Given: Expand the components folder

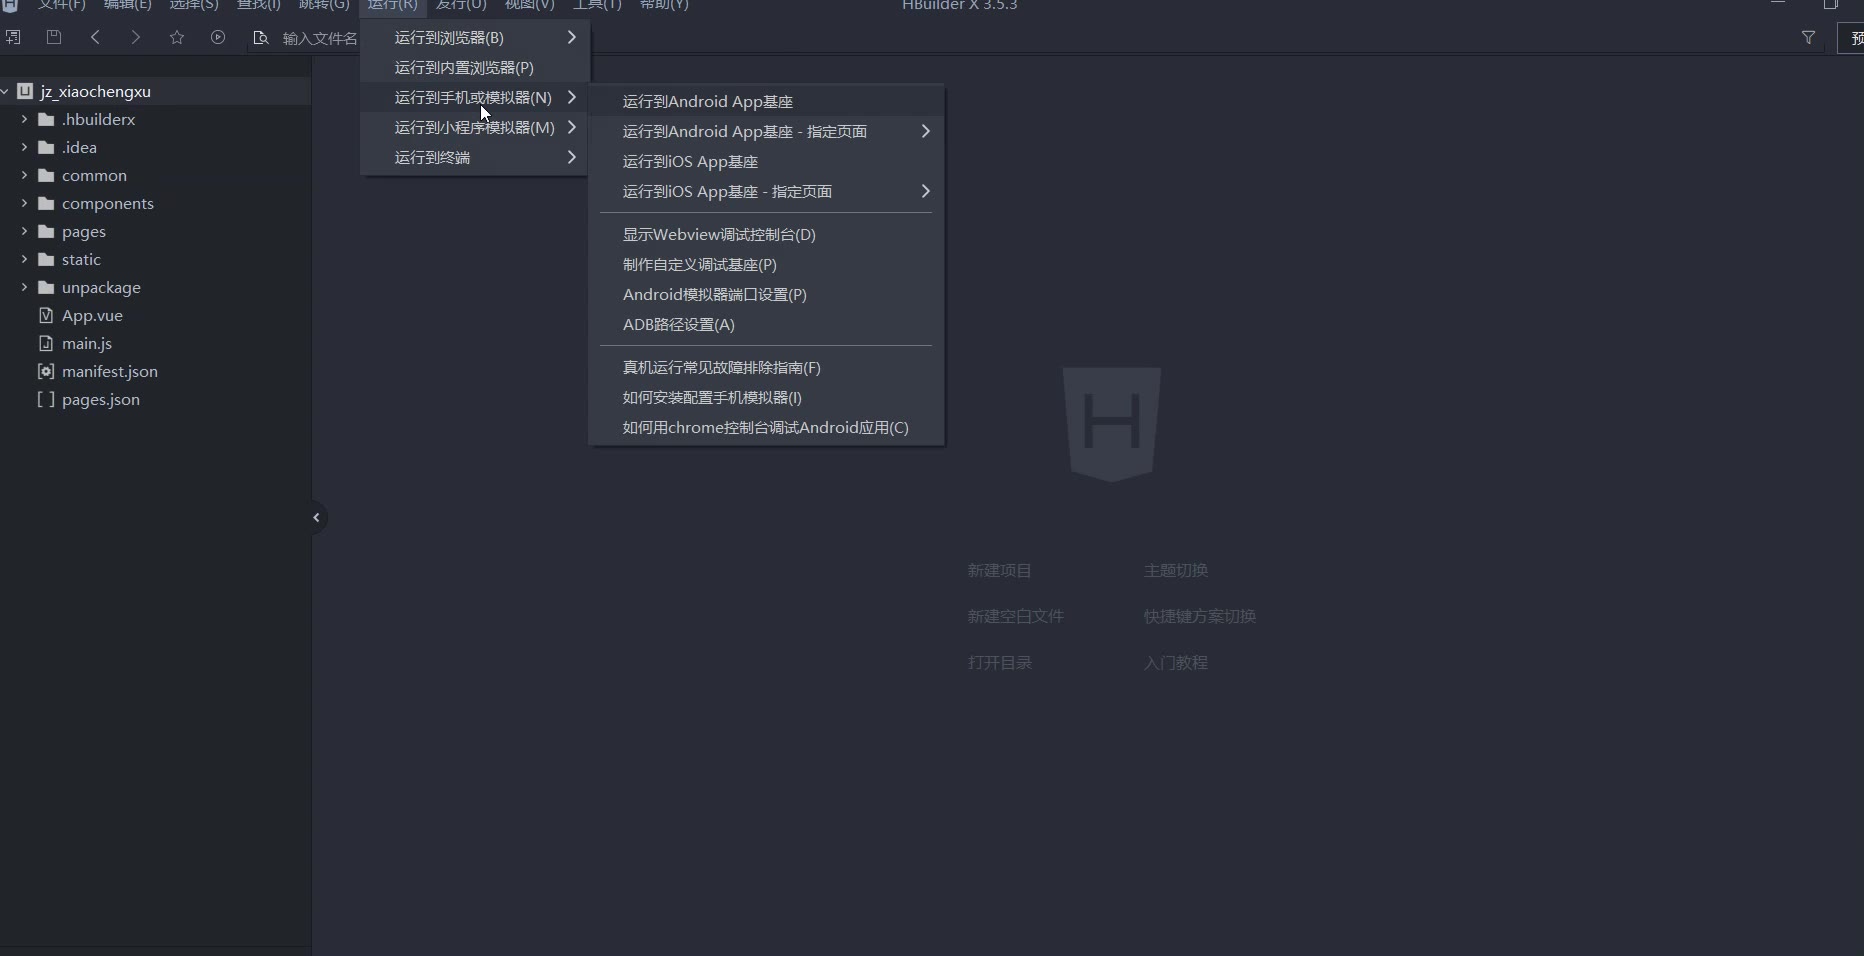Looking at the screenshot, I should [x=24, y=203].
